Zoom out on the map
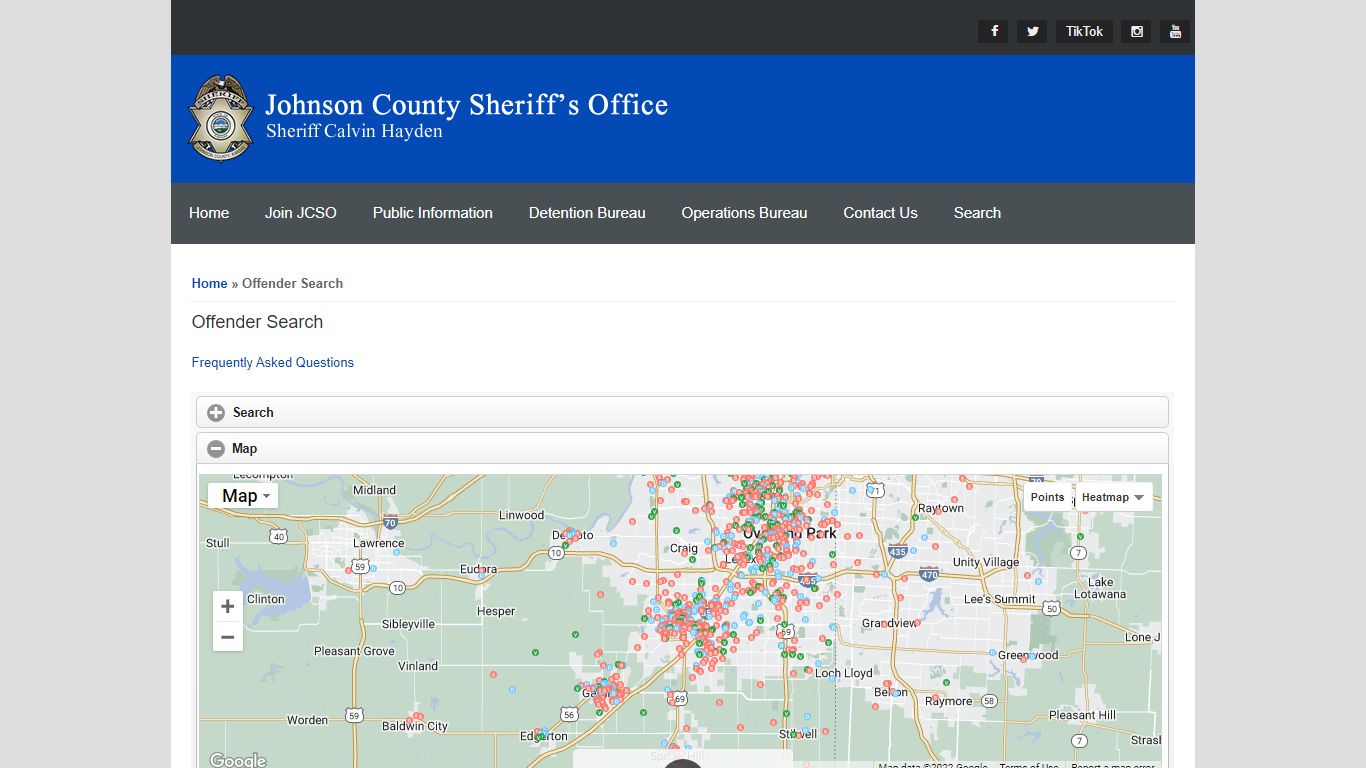The width and height of the screenshot is (1366, 768). (228, 637)
